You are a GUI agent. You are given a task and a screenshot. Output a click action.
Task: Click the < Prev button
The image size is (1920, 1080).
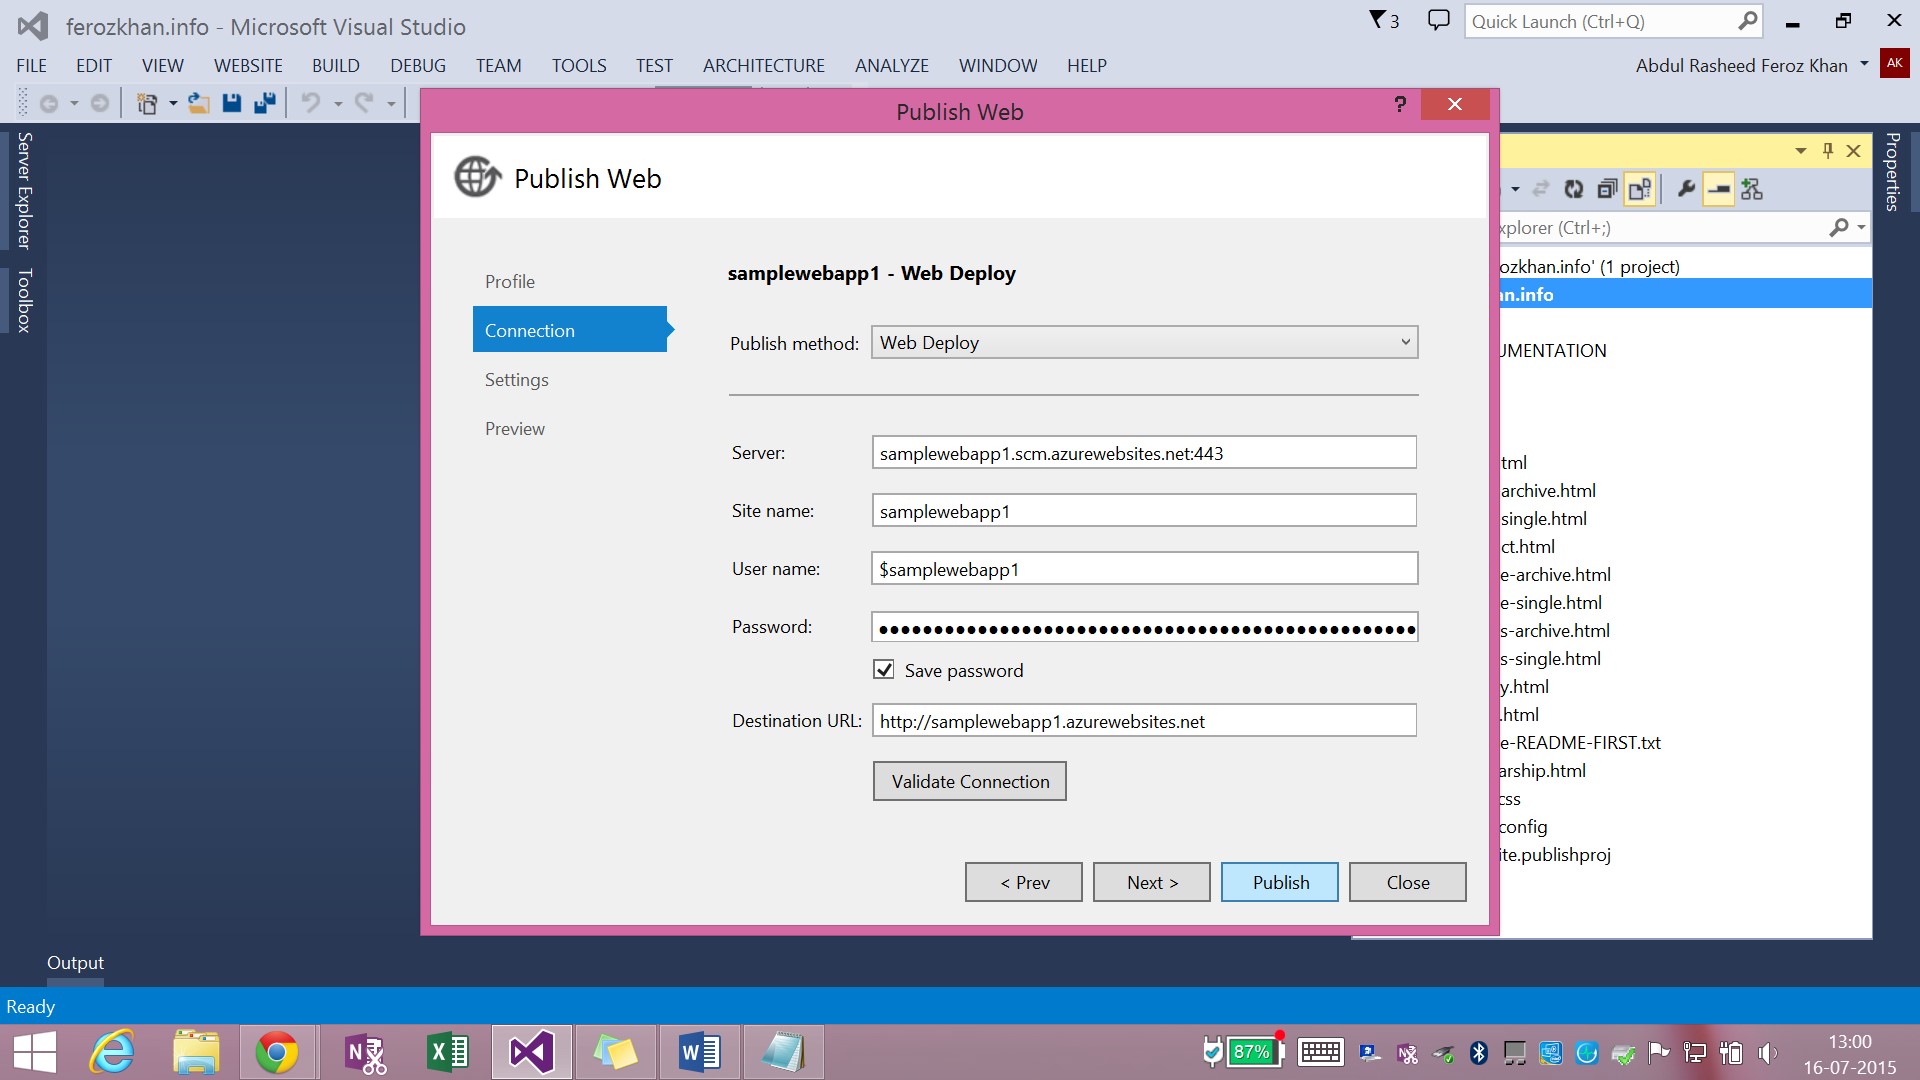[x=1024, y=882]
